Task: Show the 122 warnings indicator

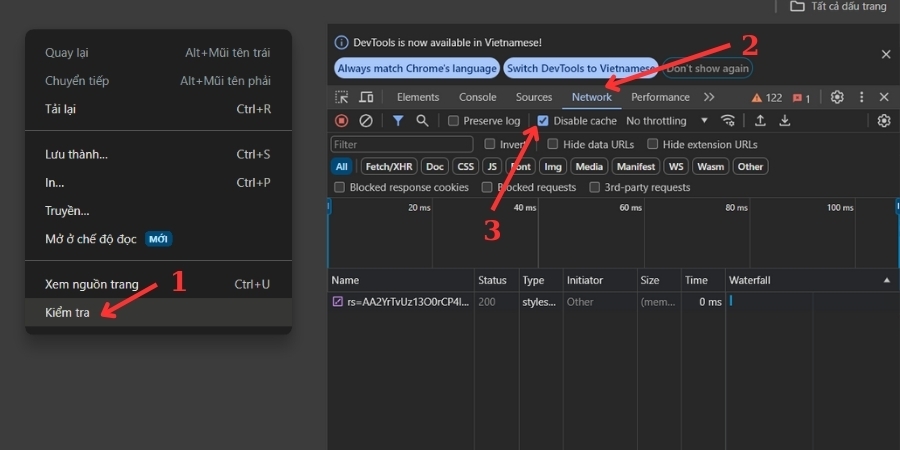Action: 767,98
